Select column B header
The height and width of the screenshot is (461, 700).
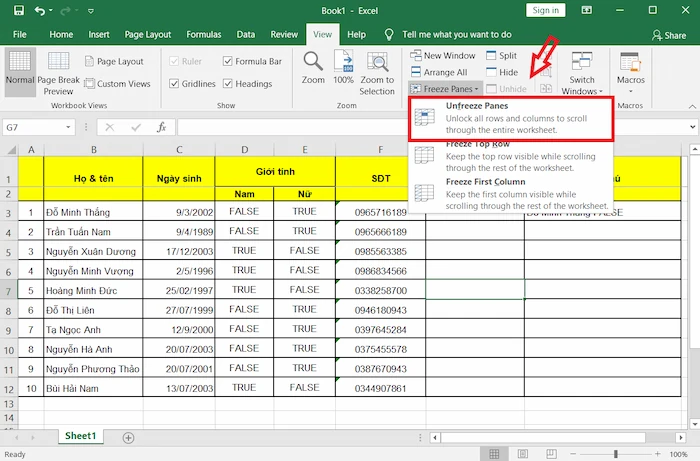click(x=93, y=150)
